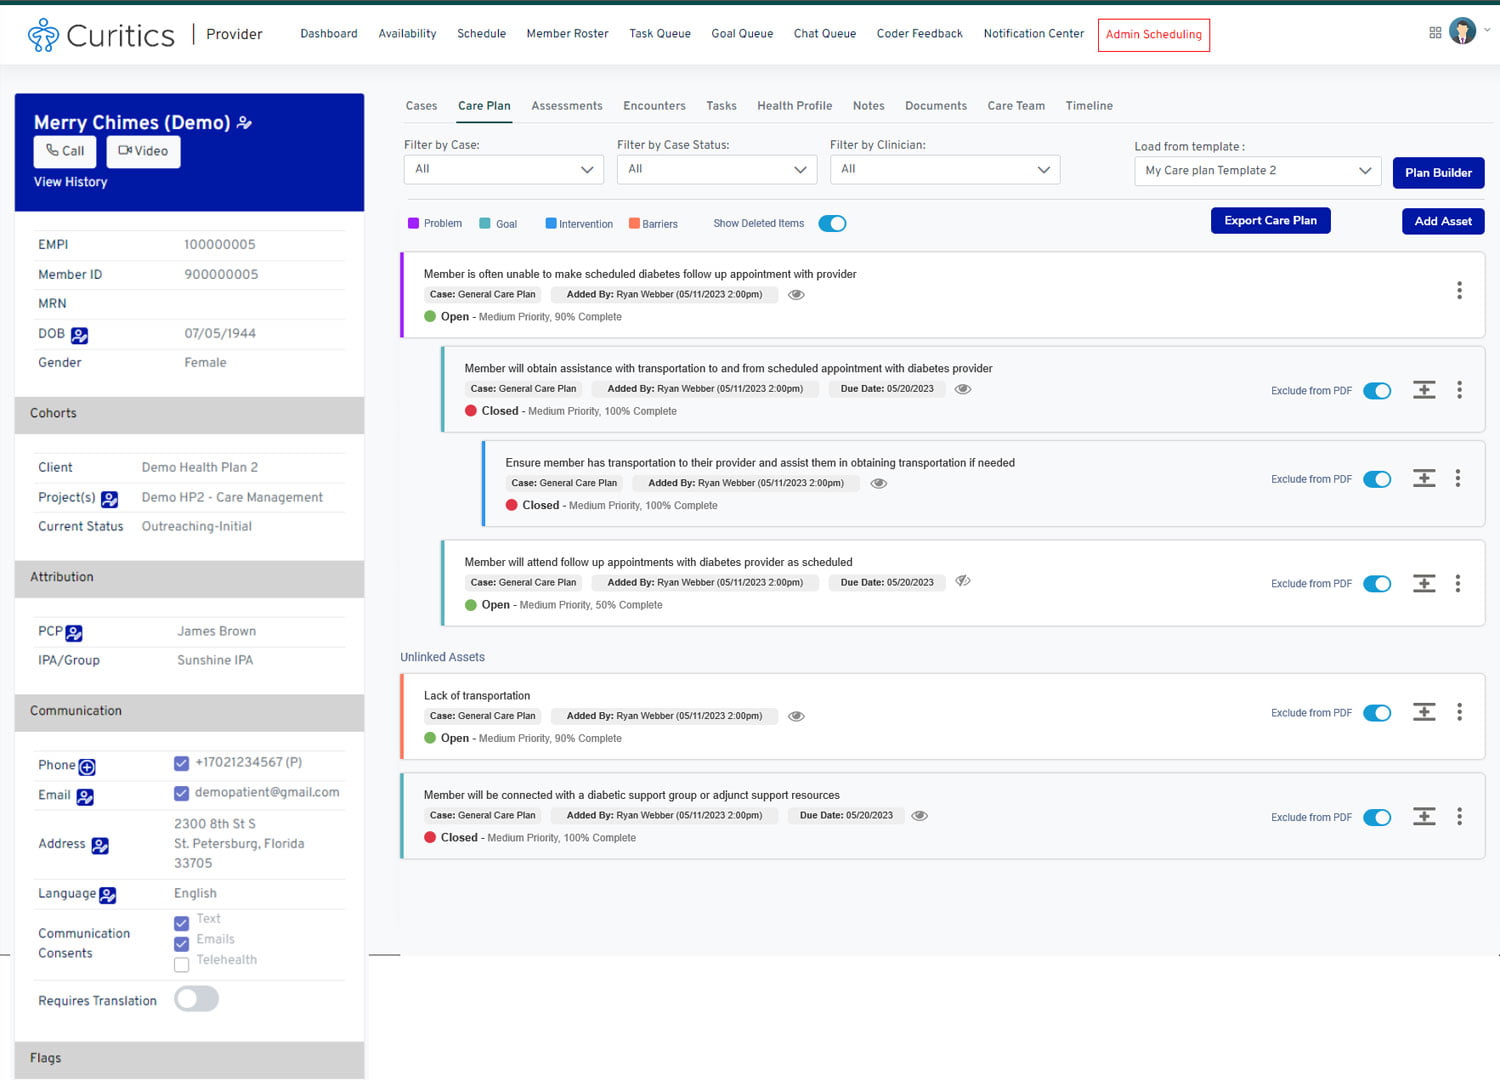This screenshot has width=1500, height=1080.
Task: Edit DOB using its edit icon
Action: click(80, 335)
